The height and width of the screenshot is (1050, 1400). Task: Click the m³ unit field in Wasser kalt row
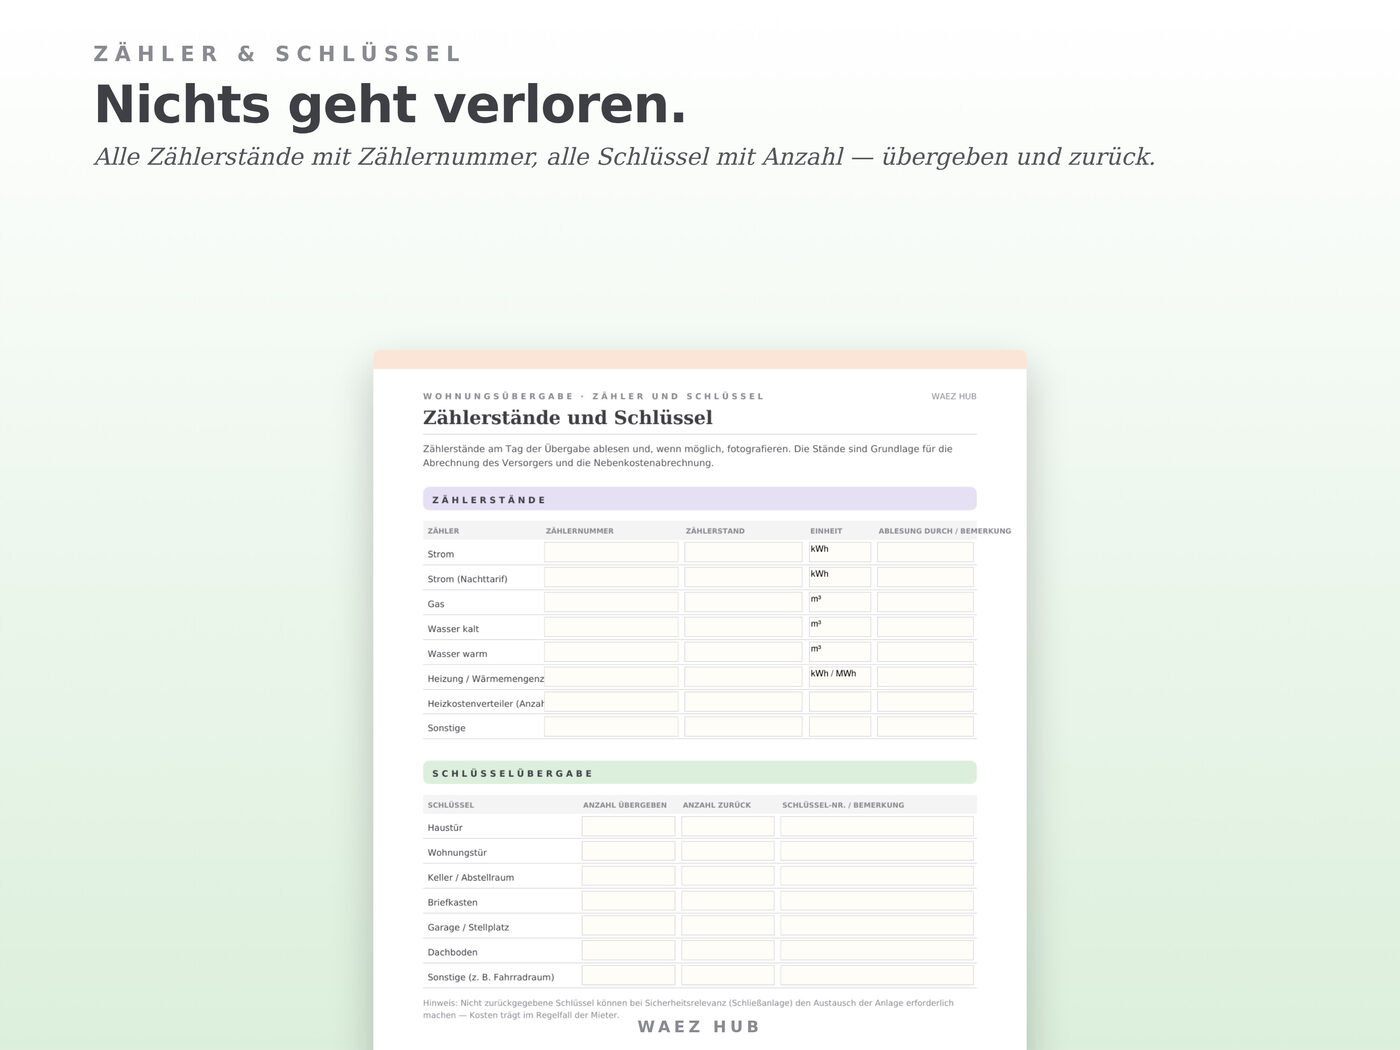tap(840, 627)
